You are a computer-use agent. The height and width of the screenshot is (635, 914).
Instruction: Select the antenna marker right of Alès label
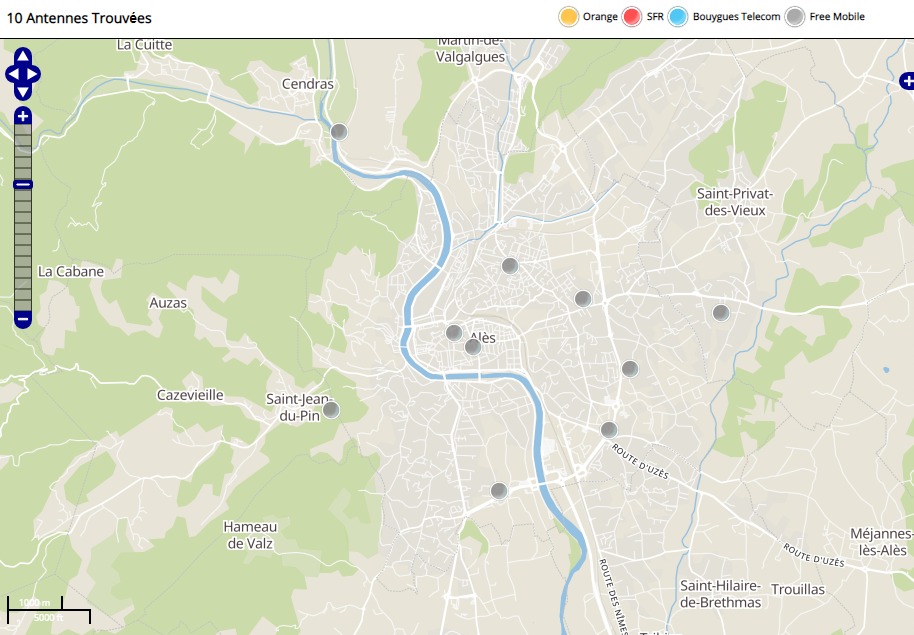click(x=473, y=347)
